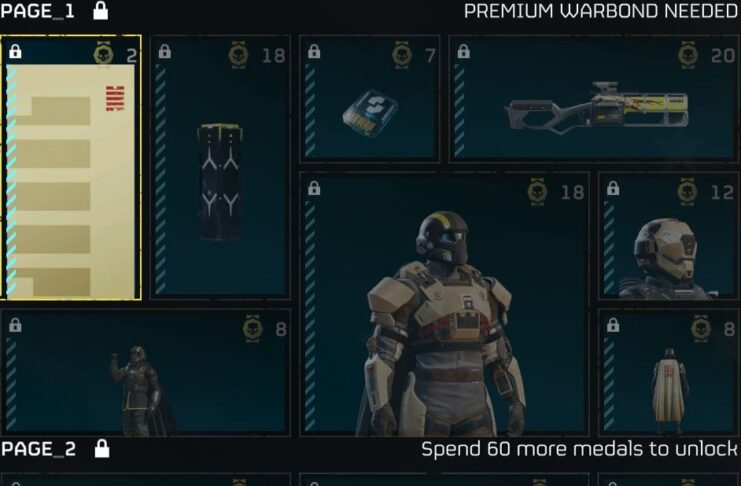Select the full body armor costing 18 medals
The image size is (741, 486).
(x=444, y=304)
